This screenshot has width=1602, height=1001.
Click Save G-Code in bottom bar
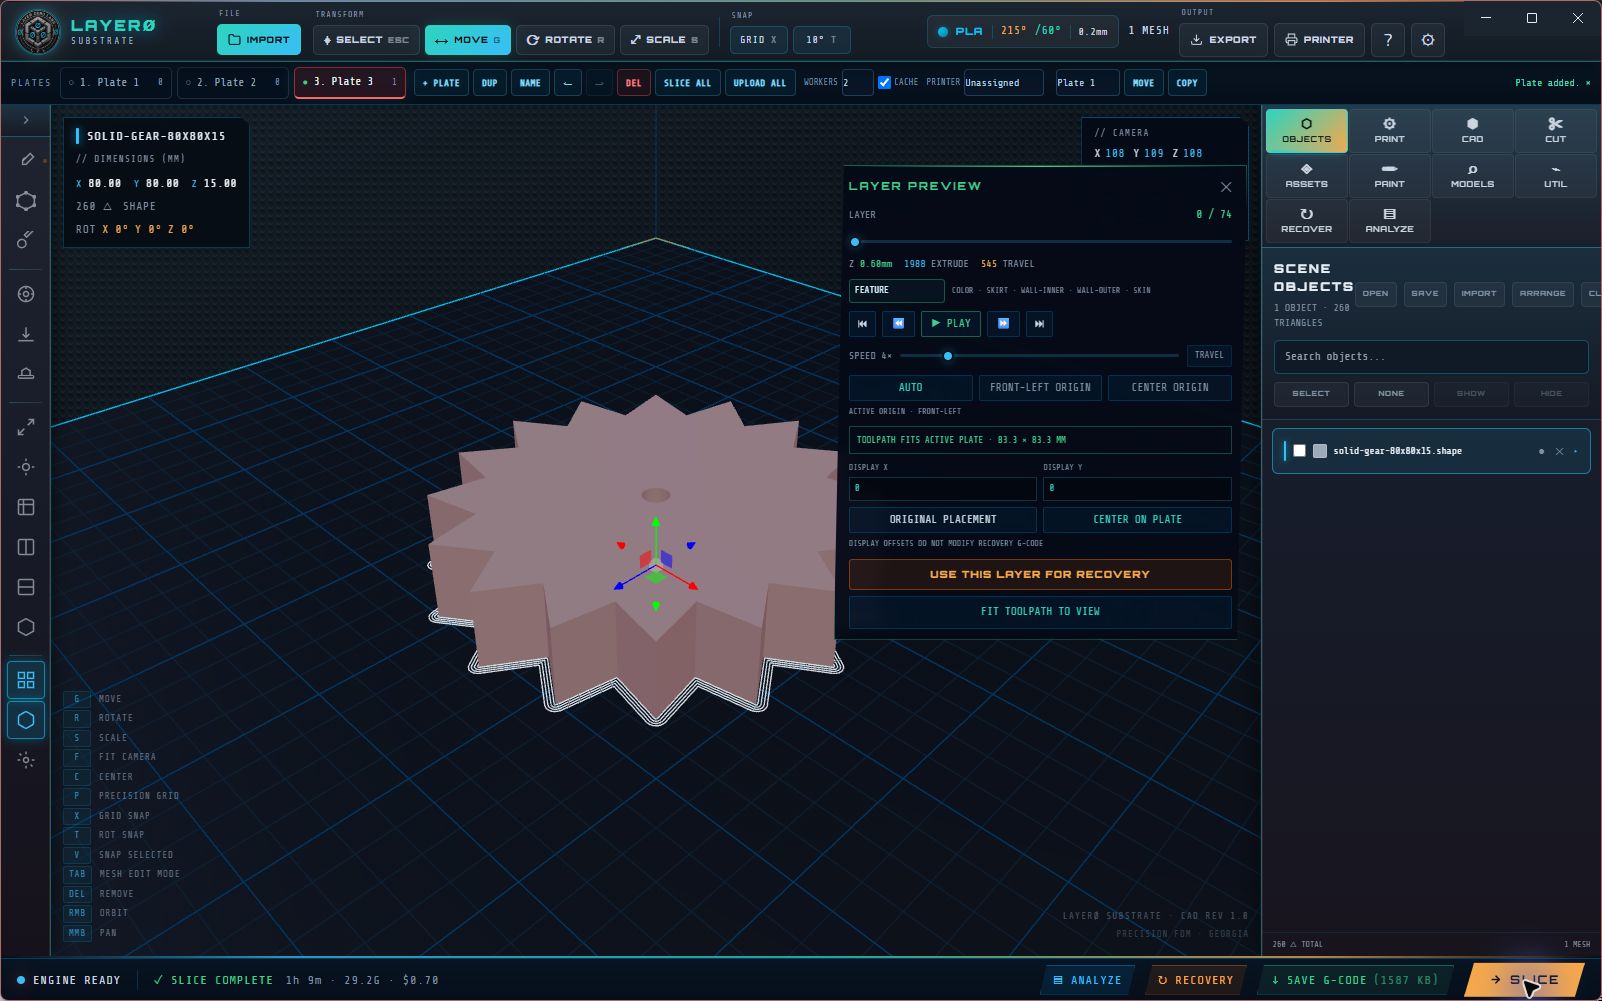point(1354,981)
